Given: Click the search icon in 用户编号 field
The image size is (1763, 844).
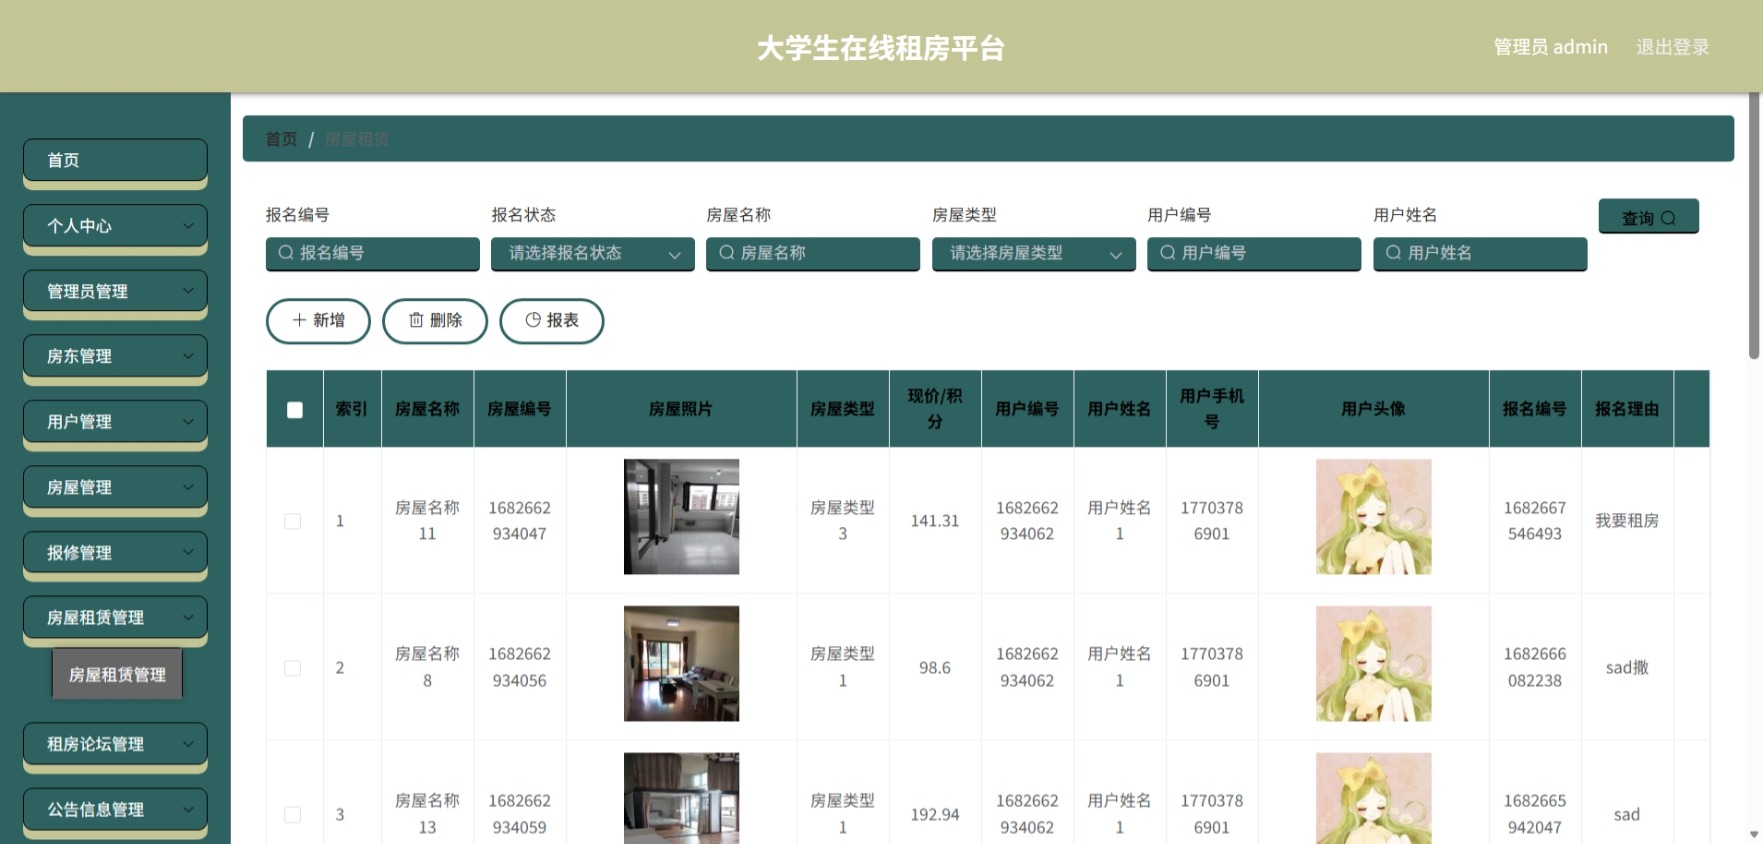Looking at the screenshot, I should 1168,253.
